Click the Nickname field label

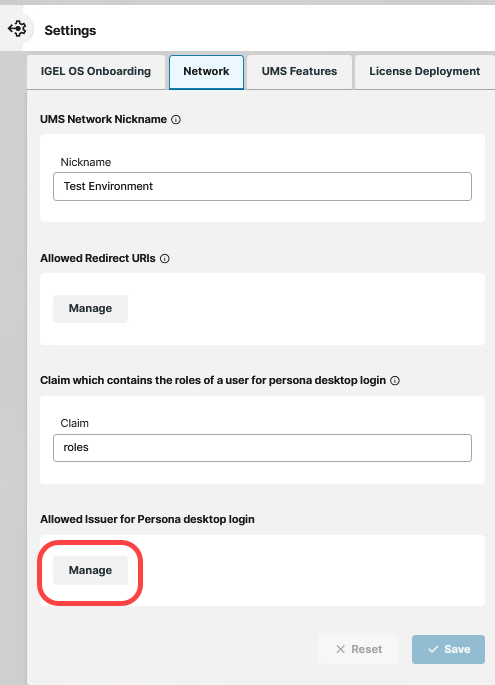click(x=86, y=163)
